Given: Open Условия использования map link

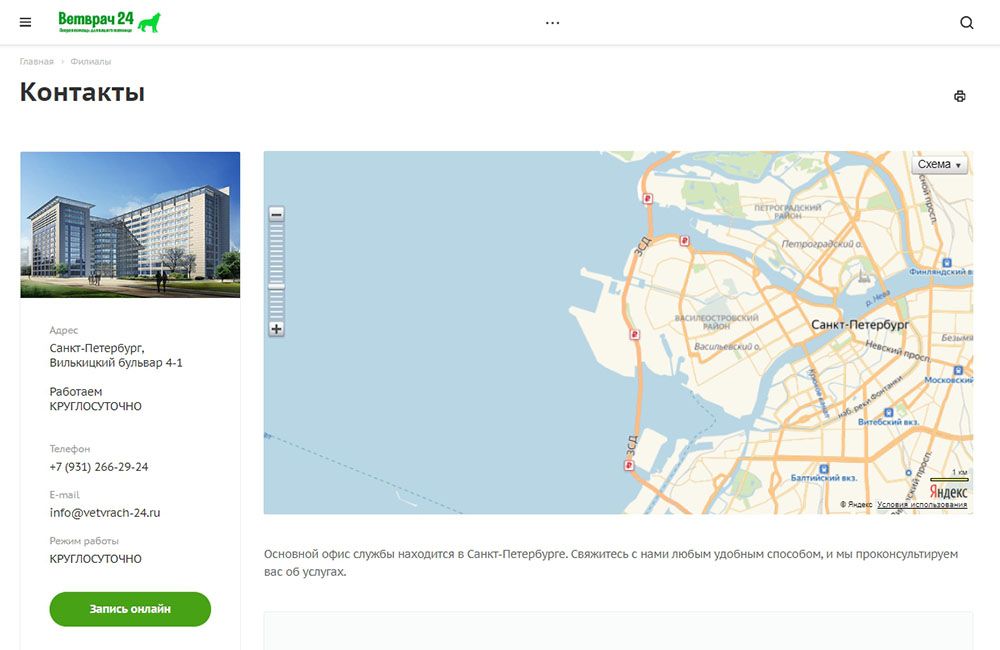Looking at the screenshot, I should [922, 505].
